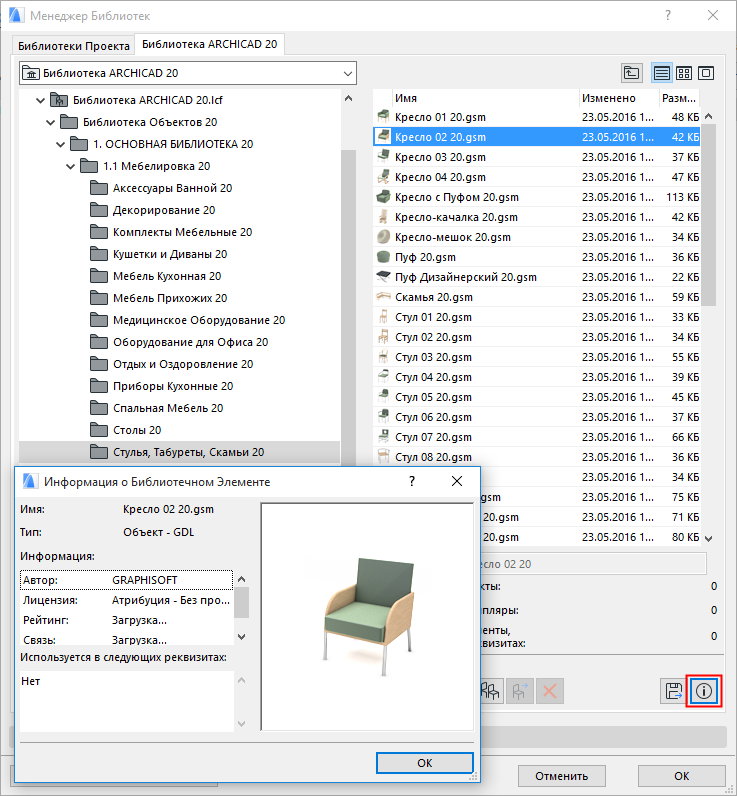
Task: Switch to list view mode
Action: click(x=661, y=73)
